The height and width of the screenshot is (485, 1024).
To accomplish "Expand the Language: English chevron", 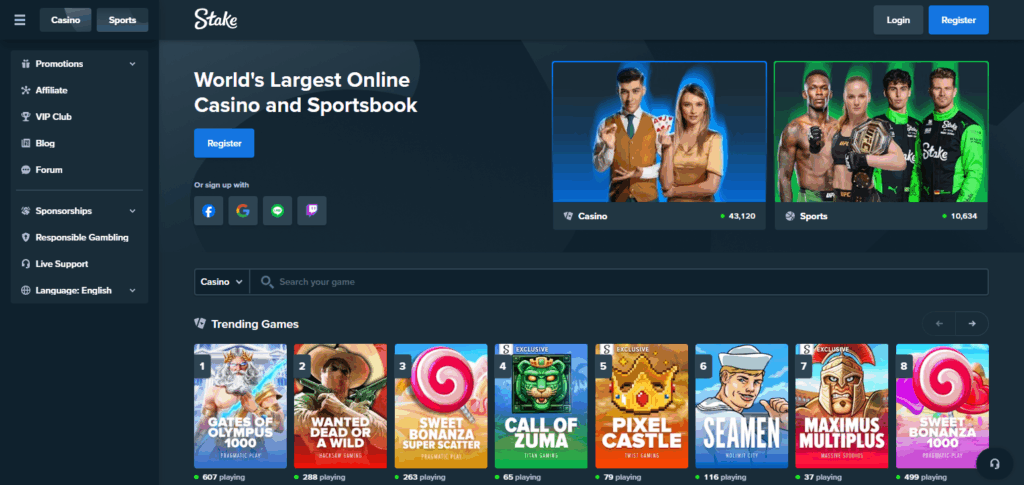I will click(133, 290).
